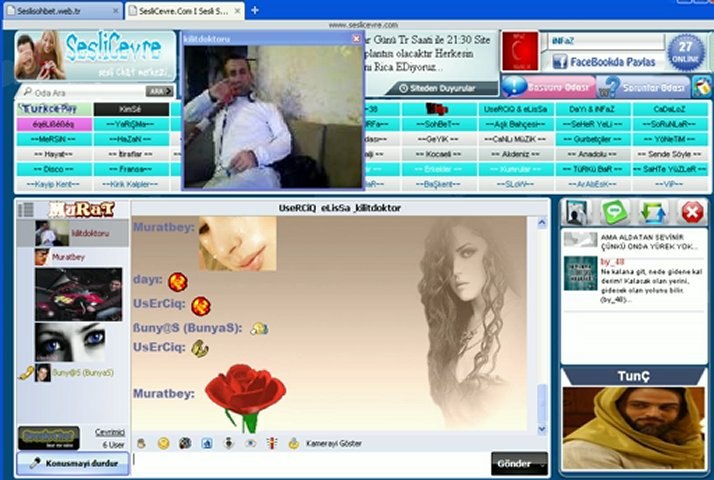Click Konusmayi durdur to stop talking
Image resolution: width=714 pixels, height=480 pixels.
coord(73,464)
